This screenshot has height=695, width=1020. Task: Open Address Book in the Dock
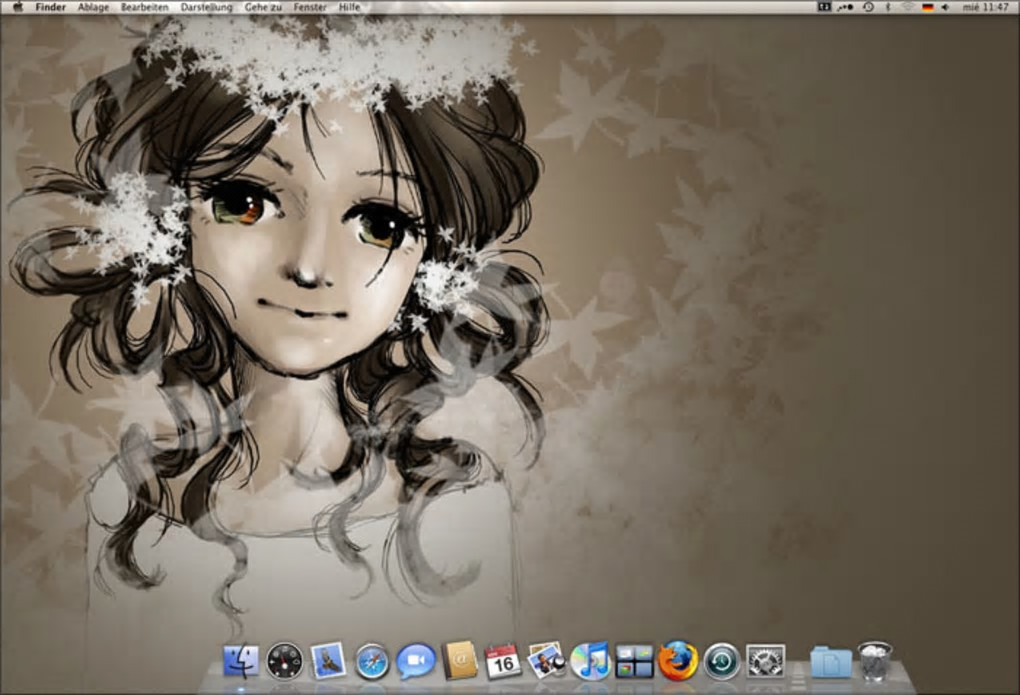click(459, 661)
